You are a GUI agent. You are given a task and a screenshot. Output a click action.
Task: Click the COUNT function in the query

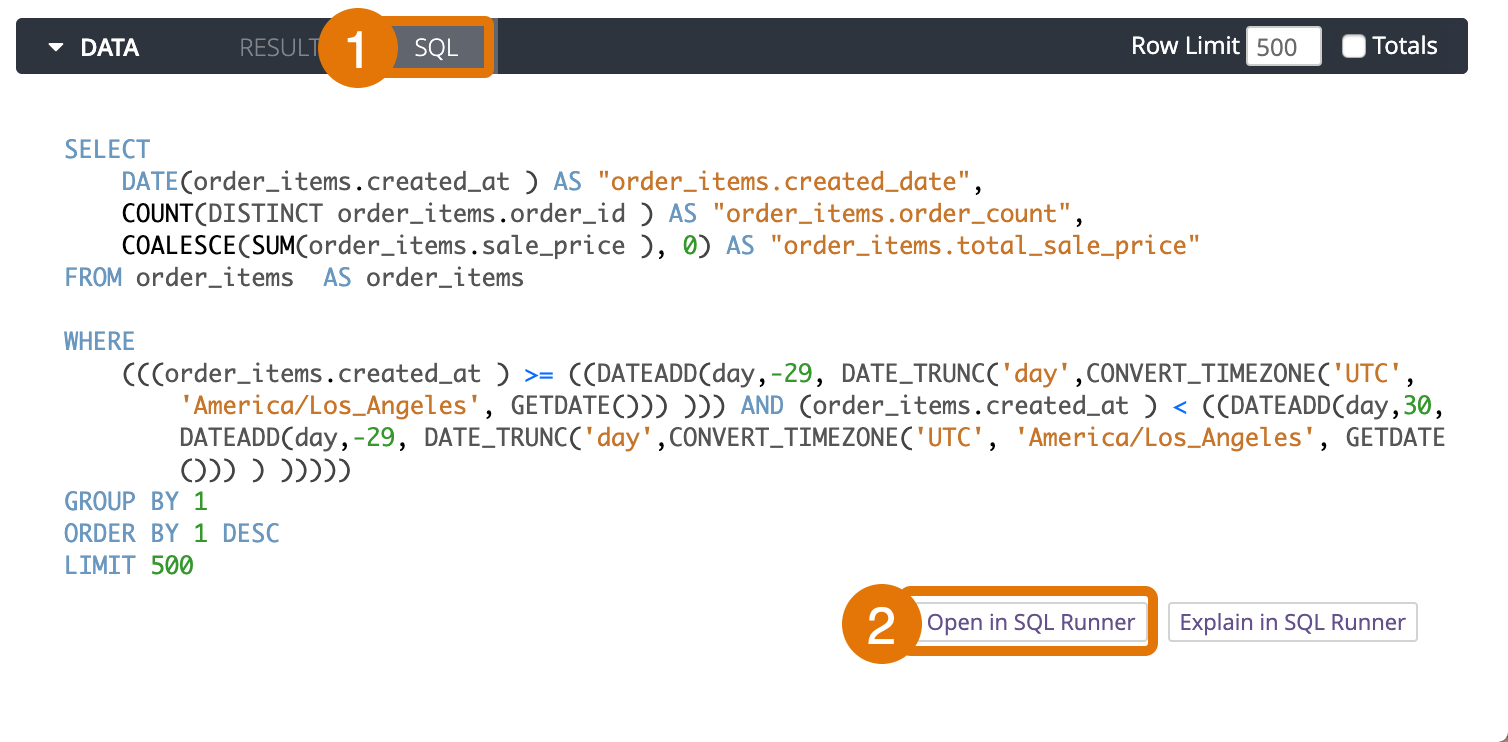point(154,214)
